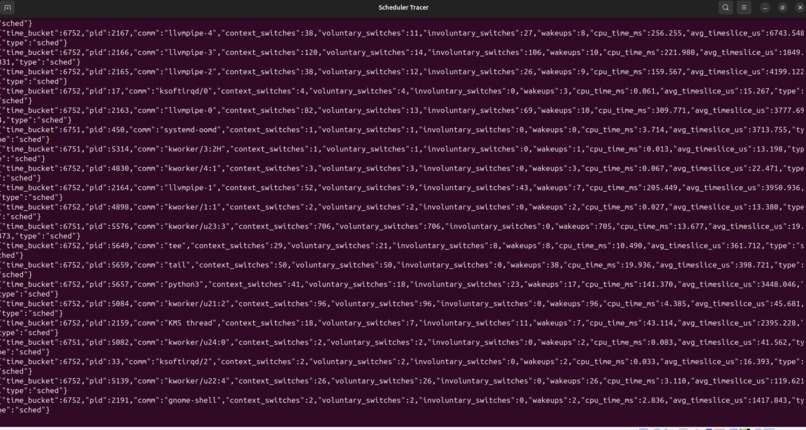
Task: Close the Scheduler Tracer window
Action: 799,8
